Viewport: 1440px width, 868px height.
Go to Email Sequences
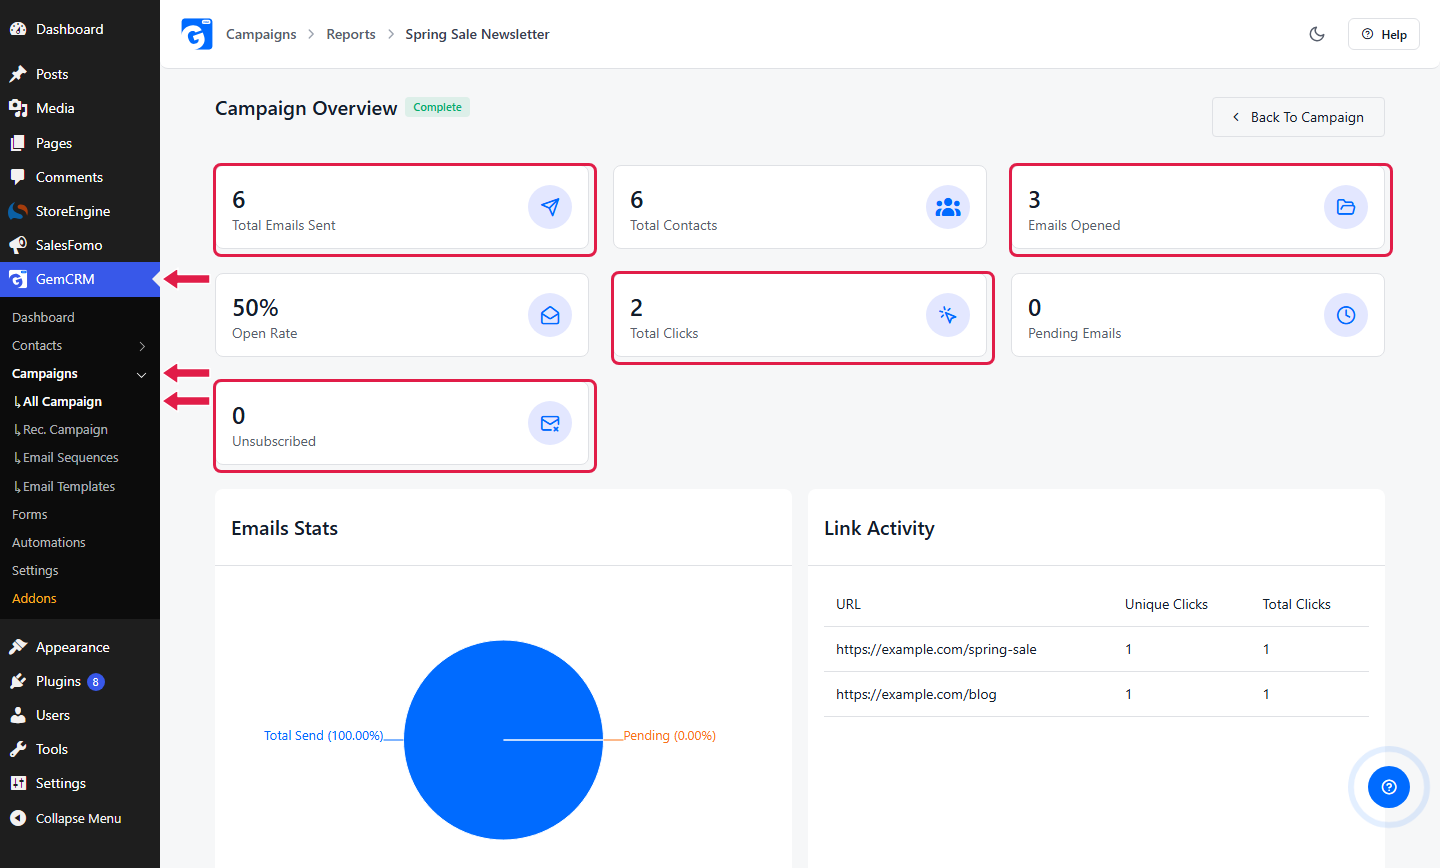(67, 457)
